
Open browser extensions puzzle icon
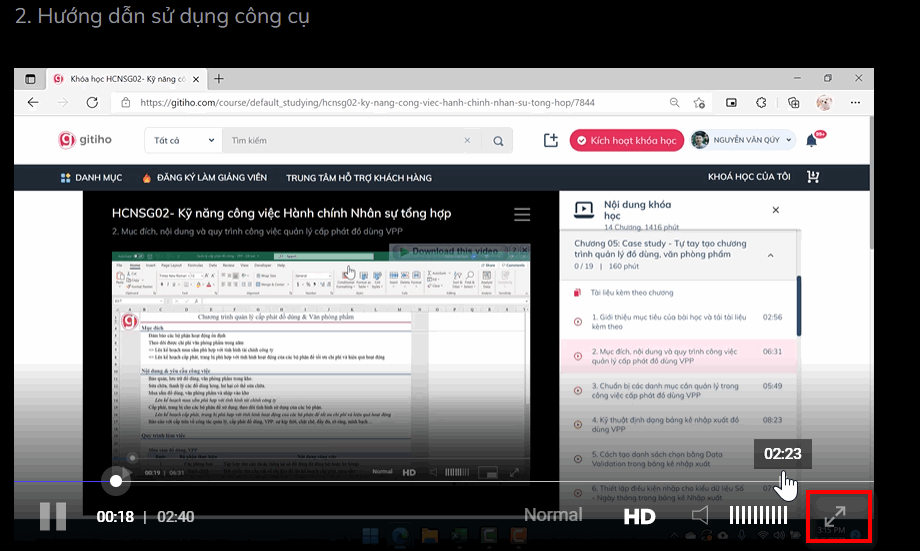761,103
